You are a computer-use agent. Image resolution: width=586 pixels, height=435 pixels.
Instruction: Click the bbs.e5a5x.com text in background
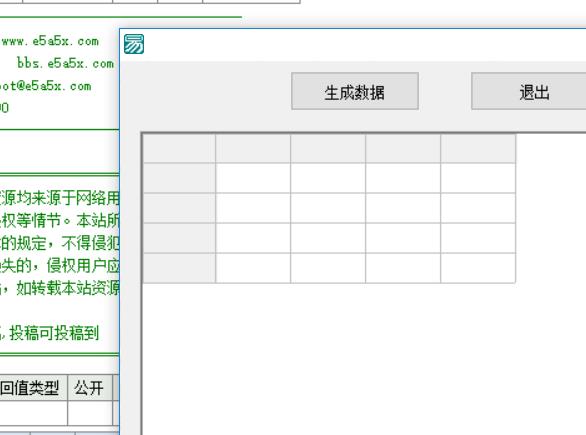(x=65, y=64)
